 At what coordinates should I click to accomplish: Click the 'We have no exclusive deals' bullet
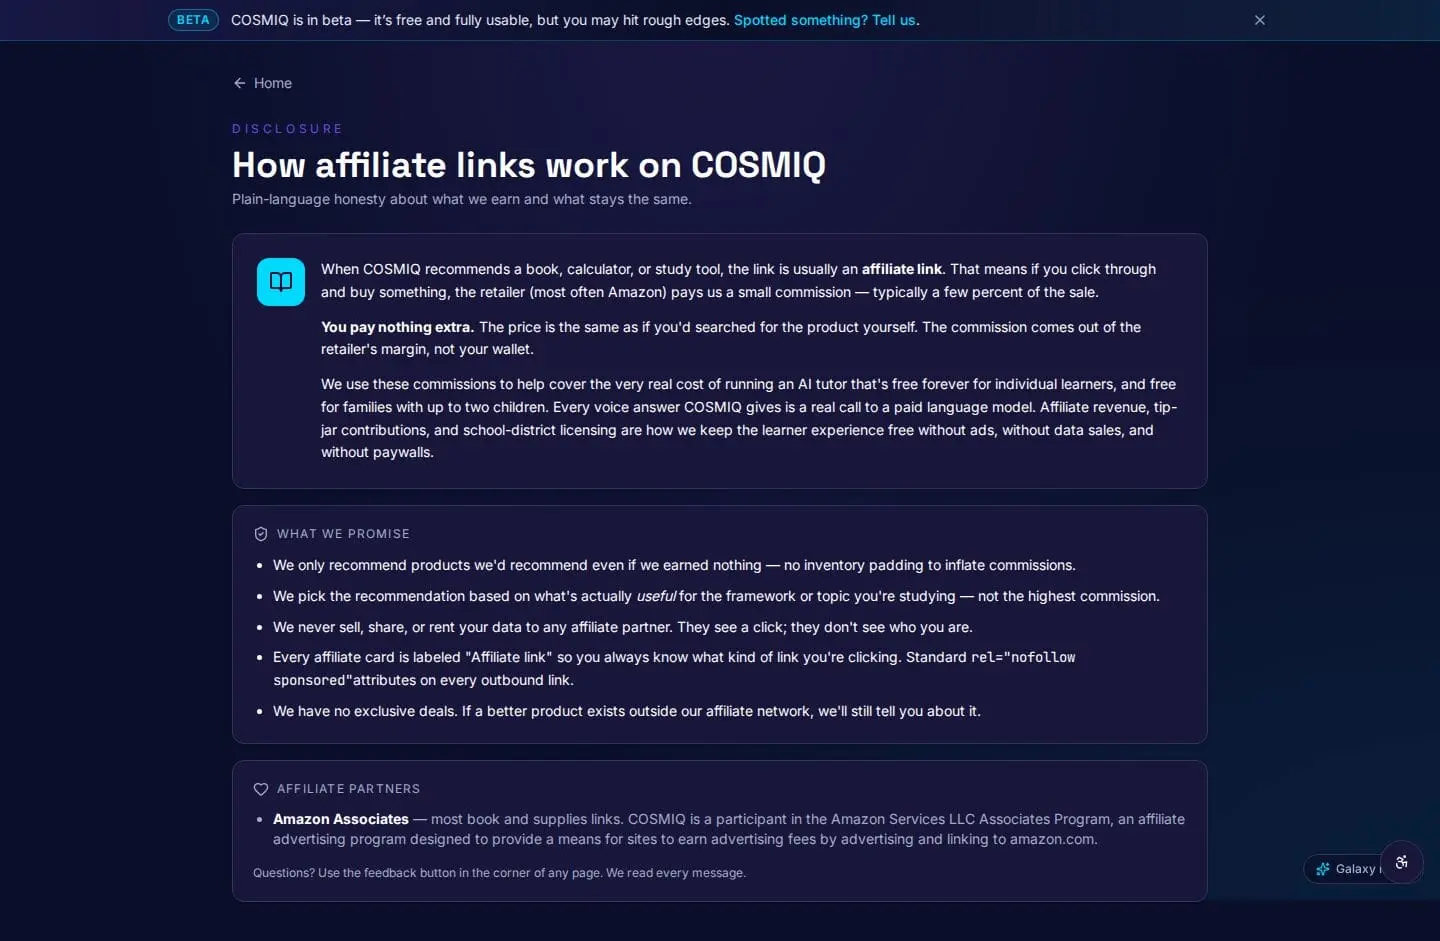pyautogui.click(x=627, y=711)
